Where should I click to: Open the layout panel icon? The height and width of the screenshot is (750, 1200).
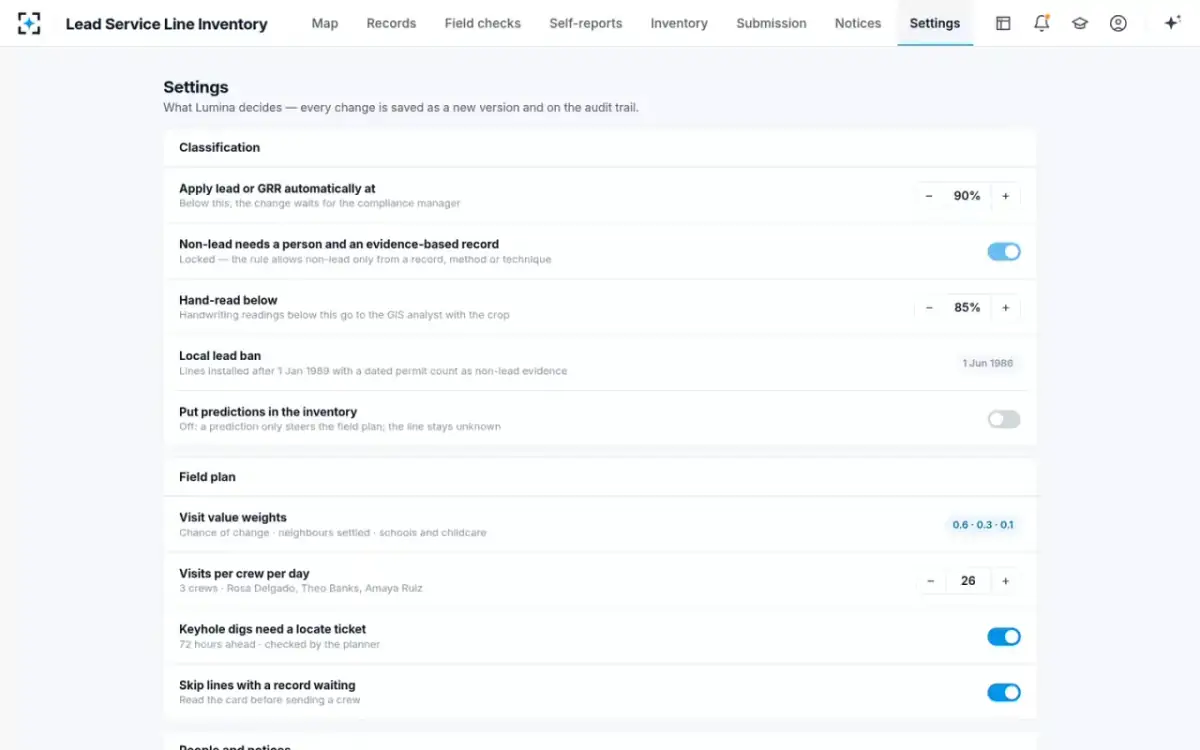1003,23
